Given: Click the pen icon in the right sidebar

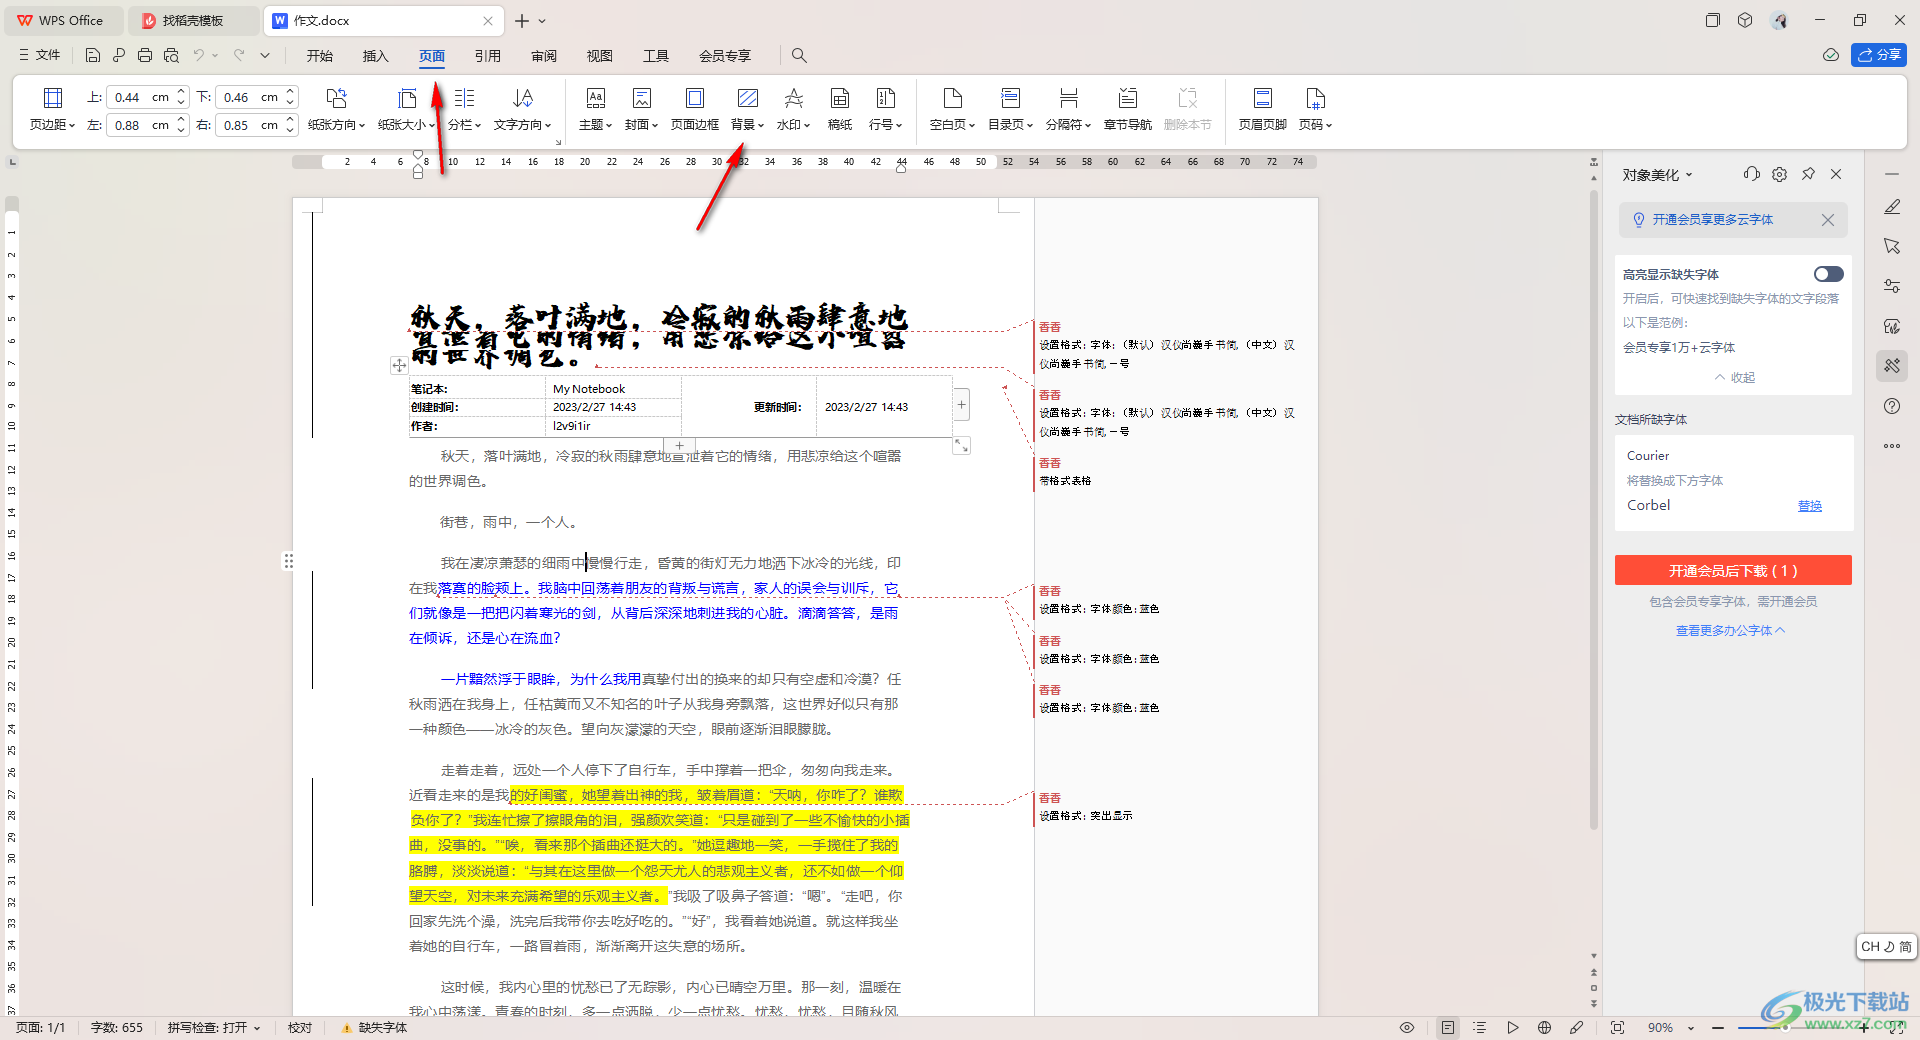Looking at the screenshot, I should [1892, 207].
